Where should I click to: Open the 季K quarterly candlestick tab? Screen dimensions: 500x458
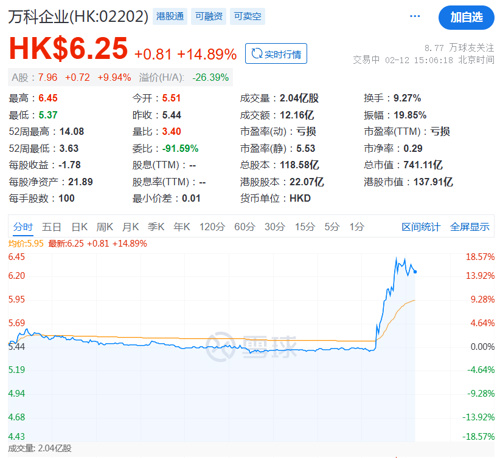coord(156,227)
